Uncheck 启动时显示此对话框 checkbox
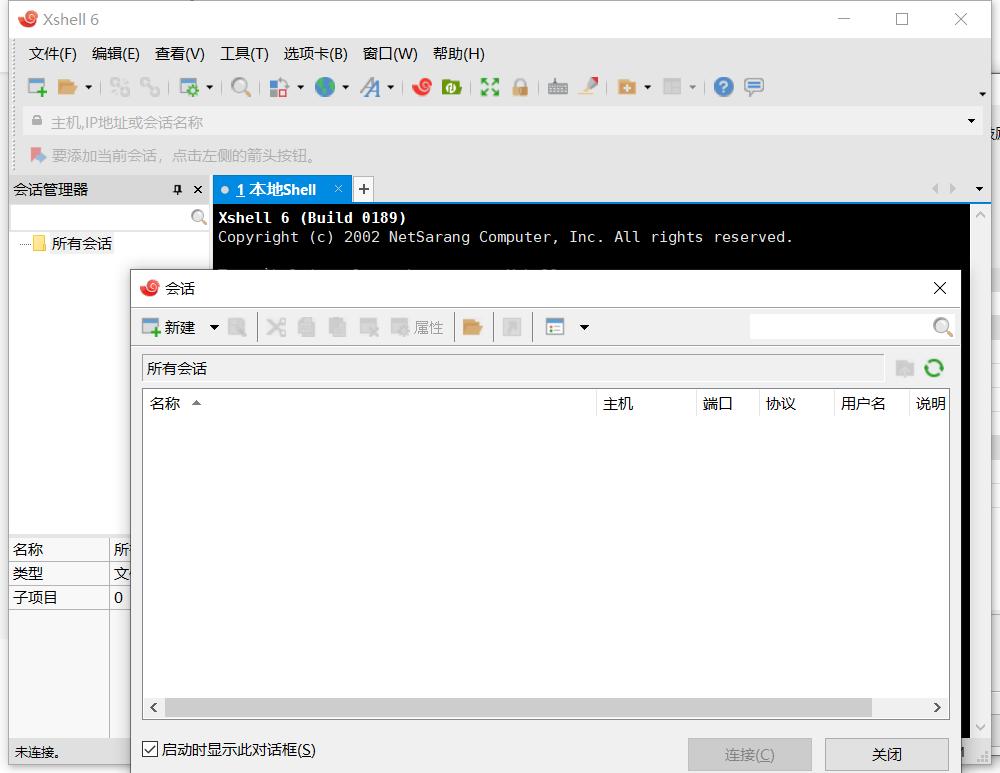The width and height of the screenshot is (1000, 773). [x=150, y=749]
